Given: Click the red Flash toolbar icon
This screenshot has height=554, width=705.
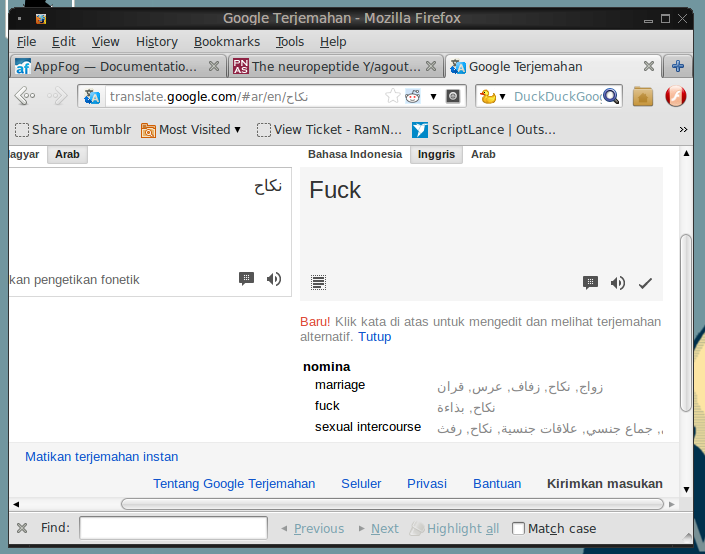Looking at the screenshot, I should (676, 96).
